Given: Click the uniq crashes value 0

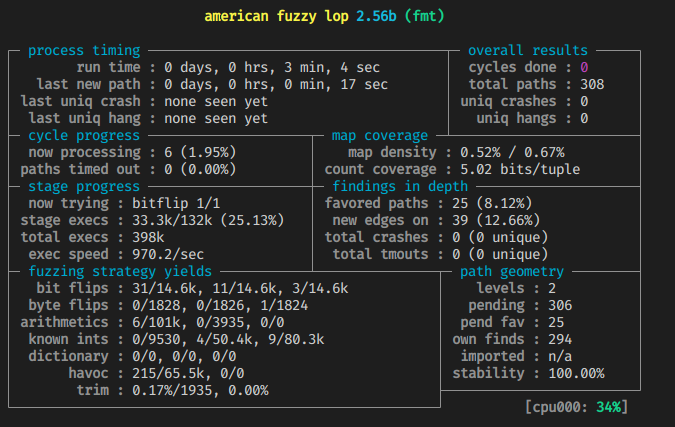Looking at the screenshot, I should coord(584,102).
